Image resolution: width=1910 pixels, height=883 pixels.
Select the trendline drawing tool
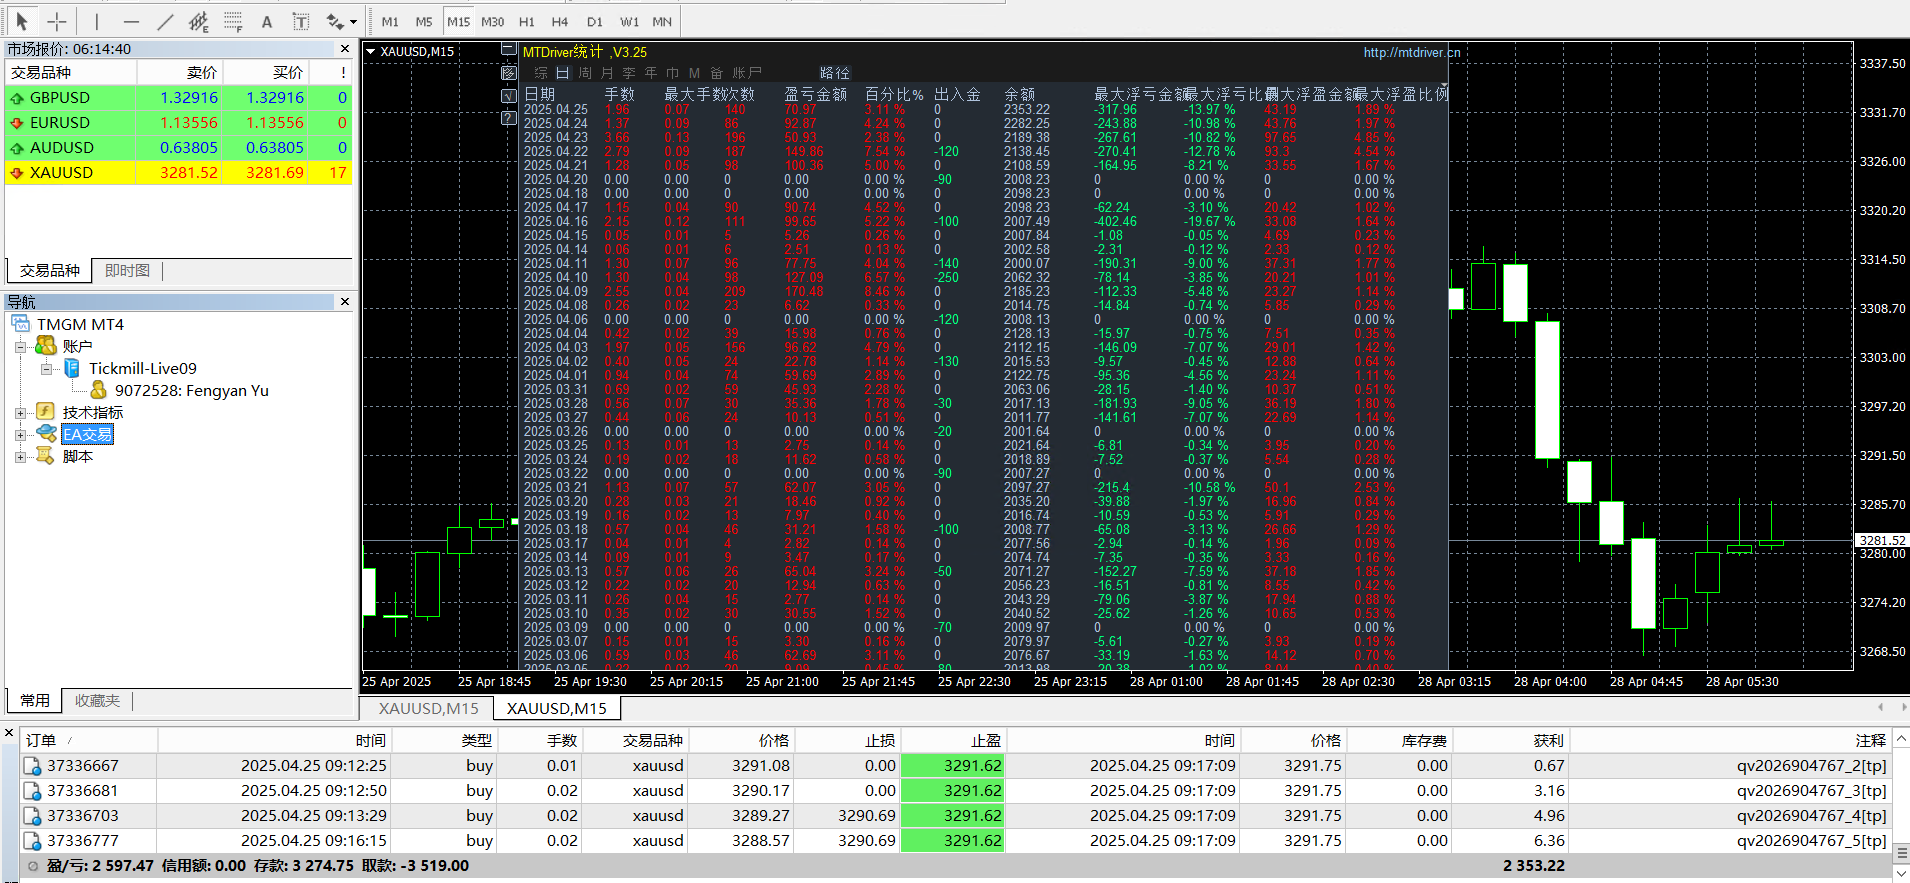tap(166, 21)
